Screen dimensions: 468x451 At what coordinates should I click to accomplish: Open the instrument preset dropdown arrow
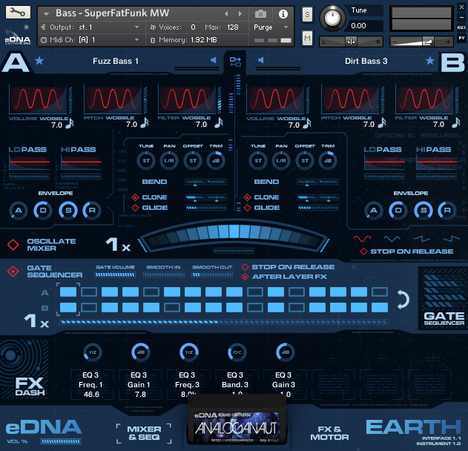[x=46, y=14]
